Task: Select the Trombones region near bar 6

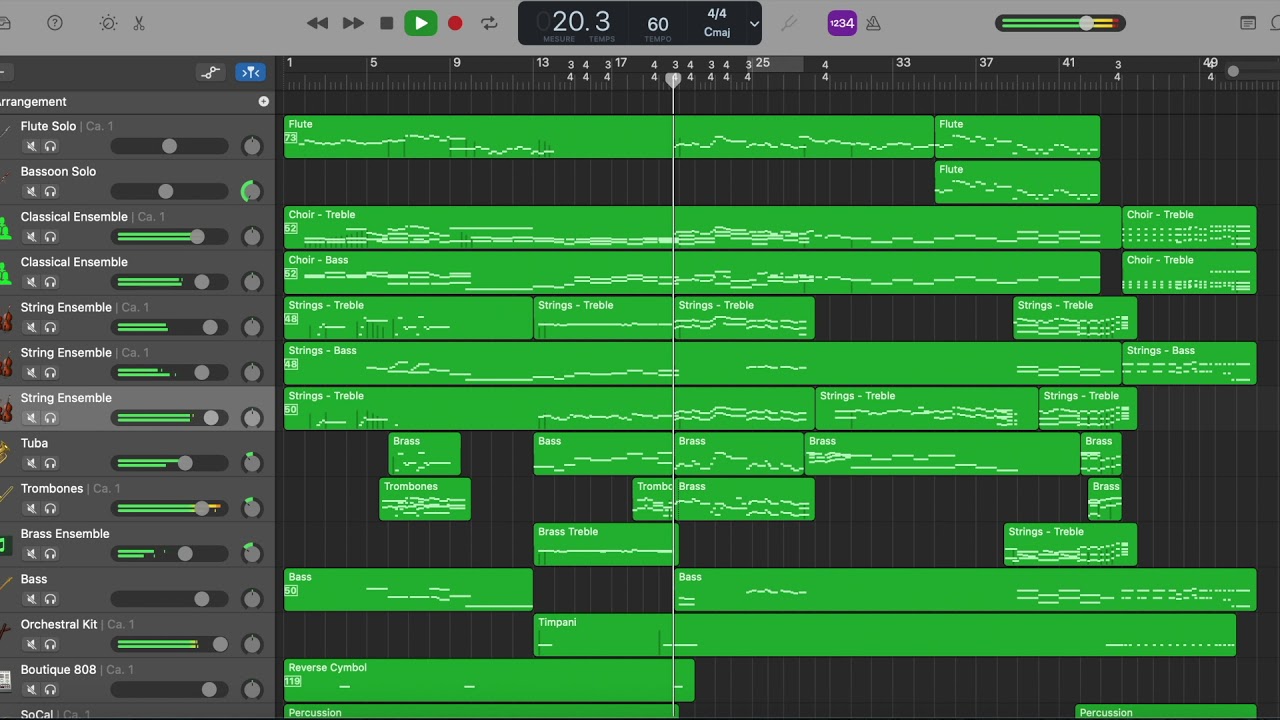Action: pyautogui.click(x=425, y=499)
